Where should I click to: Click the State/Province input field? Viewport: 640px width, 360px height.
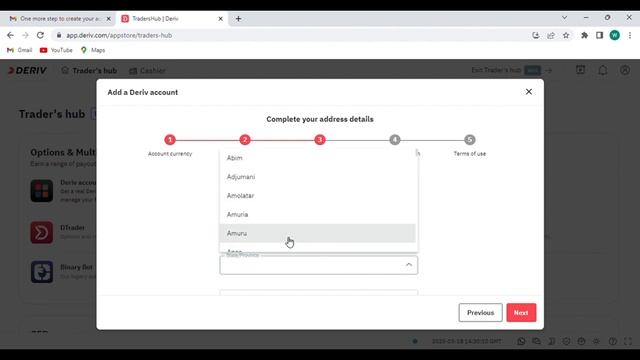pyautogui.click(x=318, y=265)
